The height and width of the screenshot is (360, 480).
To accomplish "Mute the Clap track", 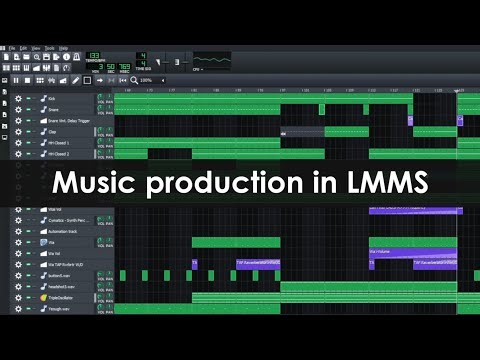I will (x=29, y=132).
